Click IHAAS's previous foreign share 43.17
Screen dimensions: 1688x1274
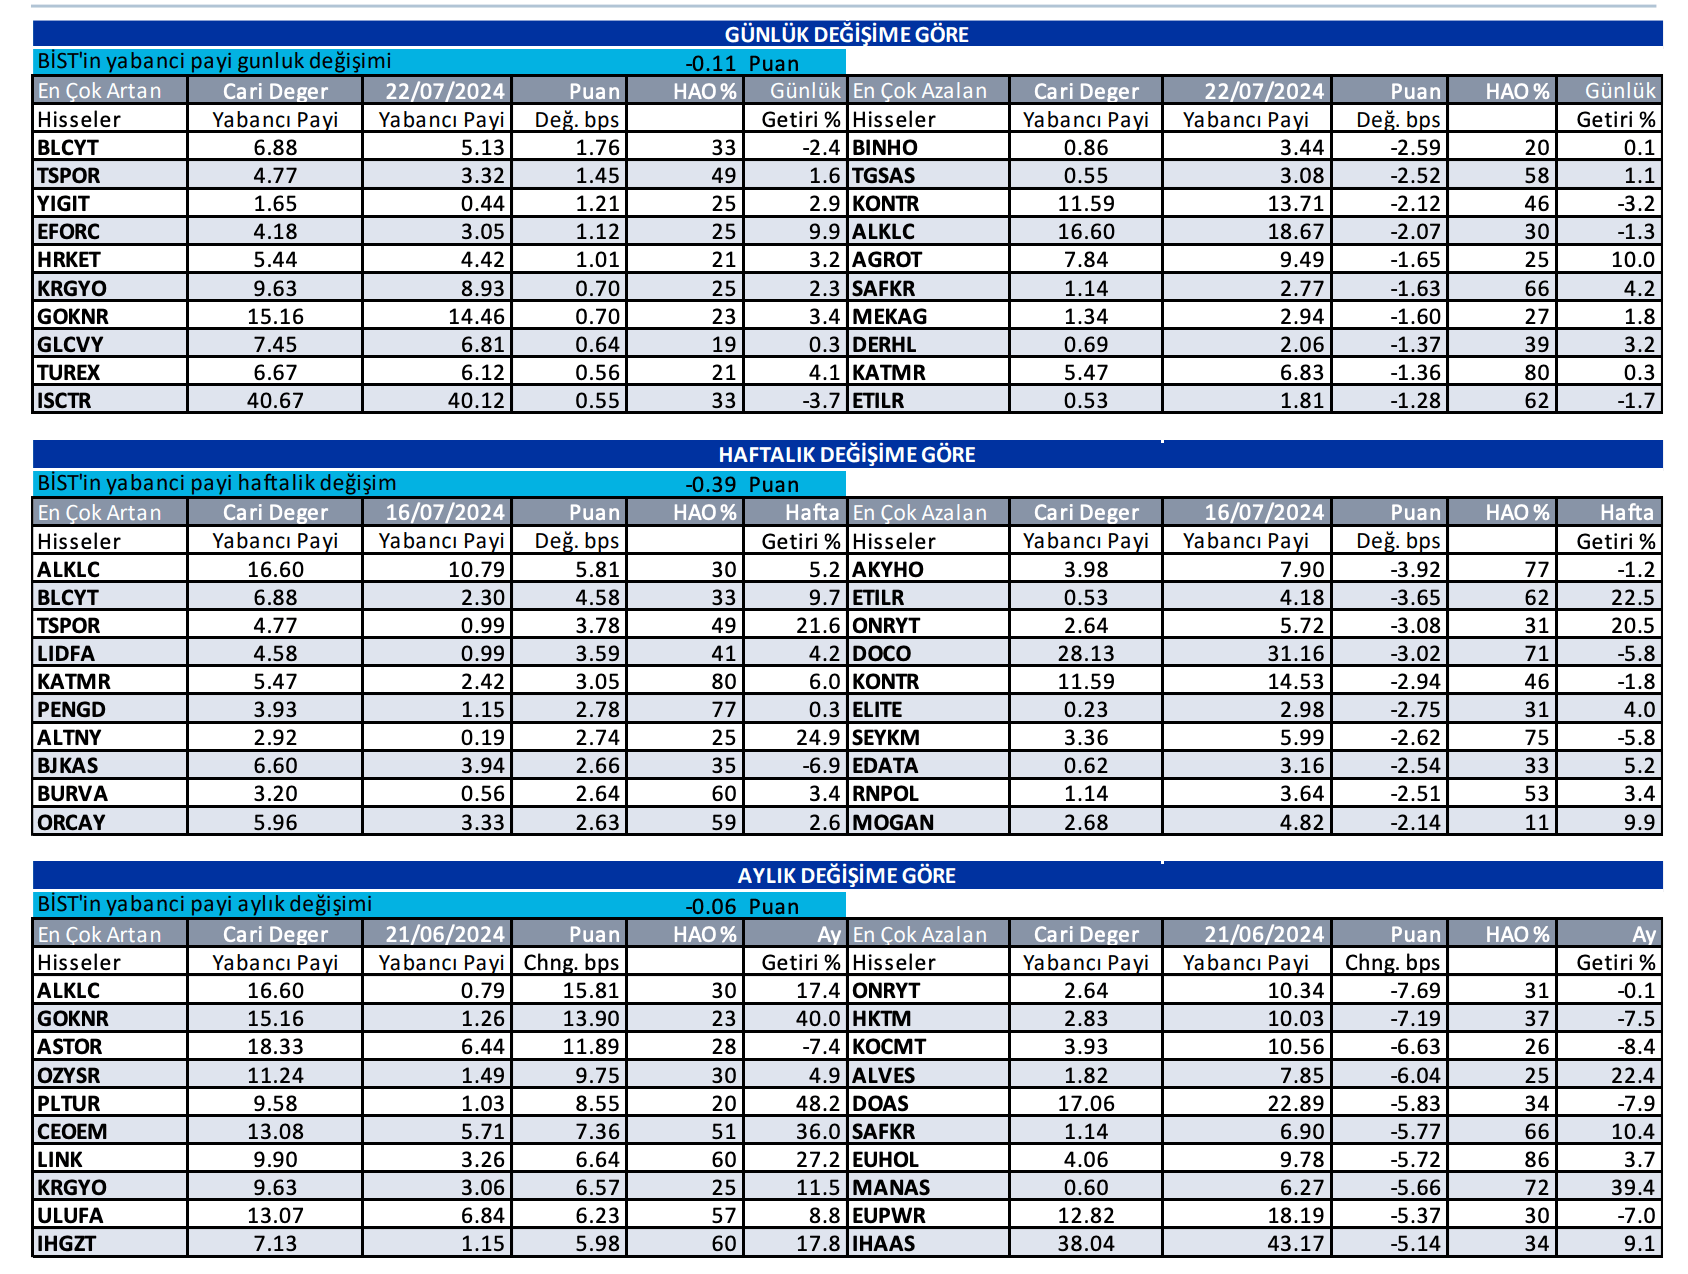pos(1295,1244)
